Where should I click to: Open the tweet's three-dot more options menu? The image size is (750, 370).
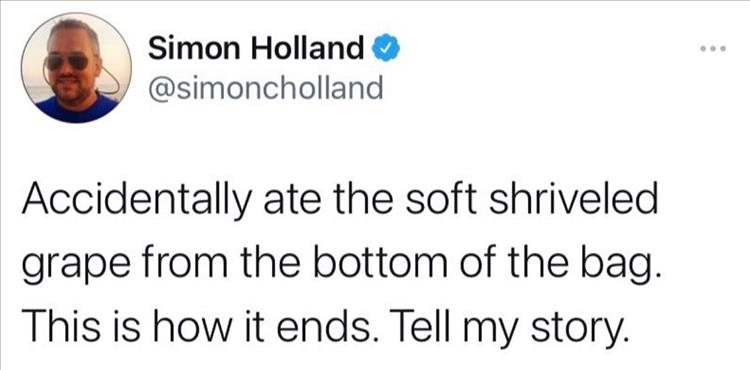(713, 48)
